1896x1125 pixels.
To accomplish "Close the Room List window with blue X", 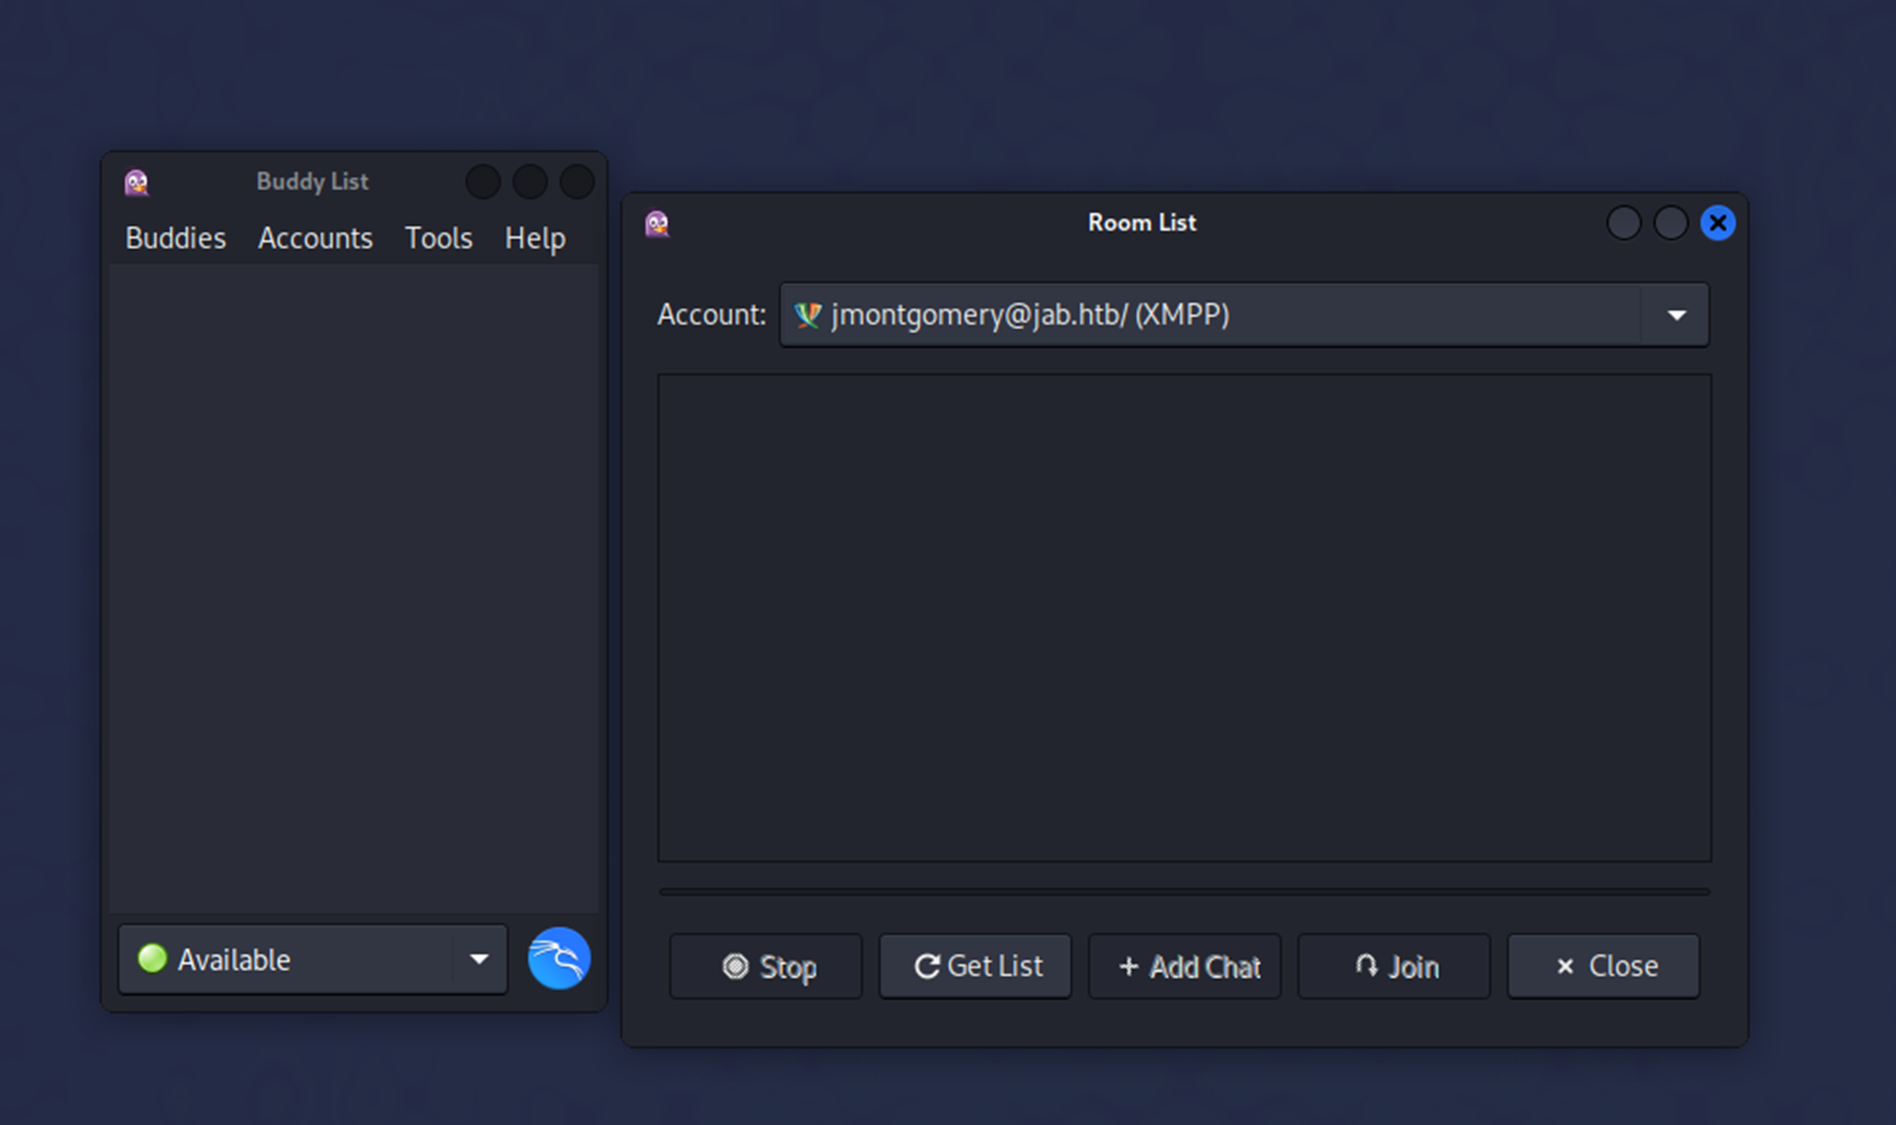I will [x=1718, y=223].
